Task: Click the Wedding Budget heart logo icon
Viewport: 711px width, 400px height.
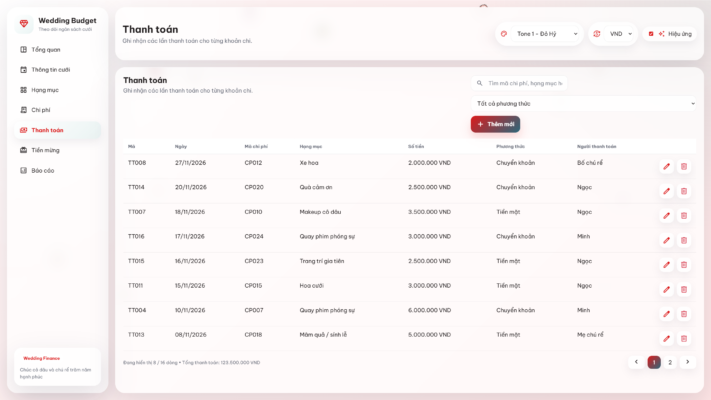Action: click(24, 24)
